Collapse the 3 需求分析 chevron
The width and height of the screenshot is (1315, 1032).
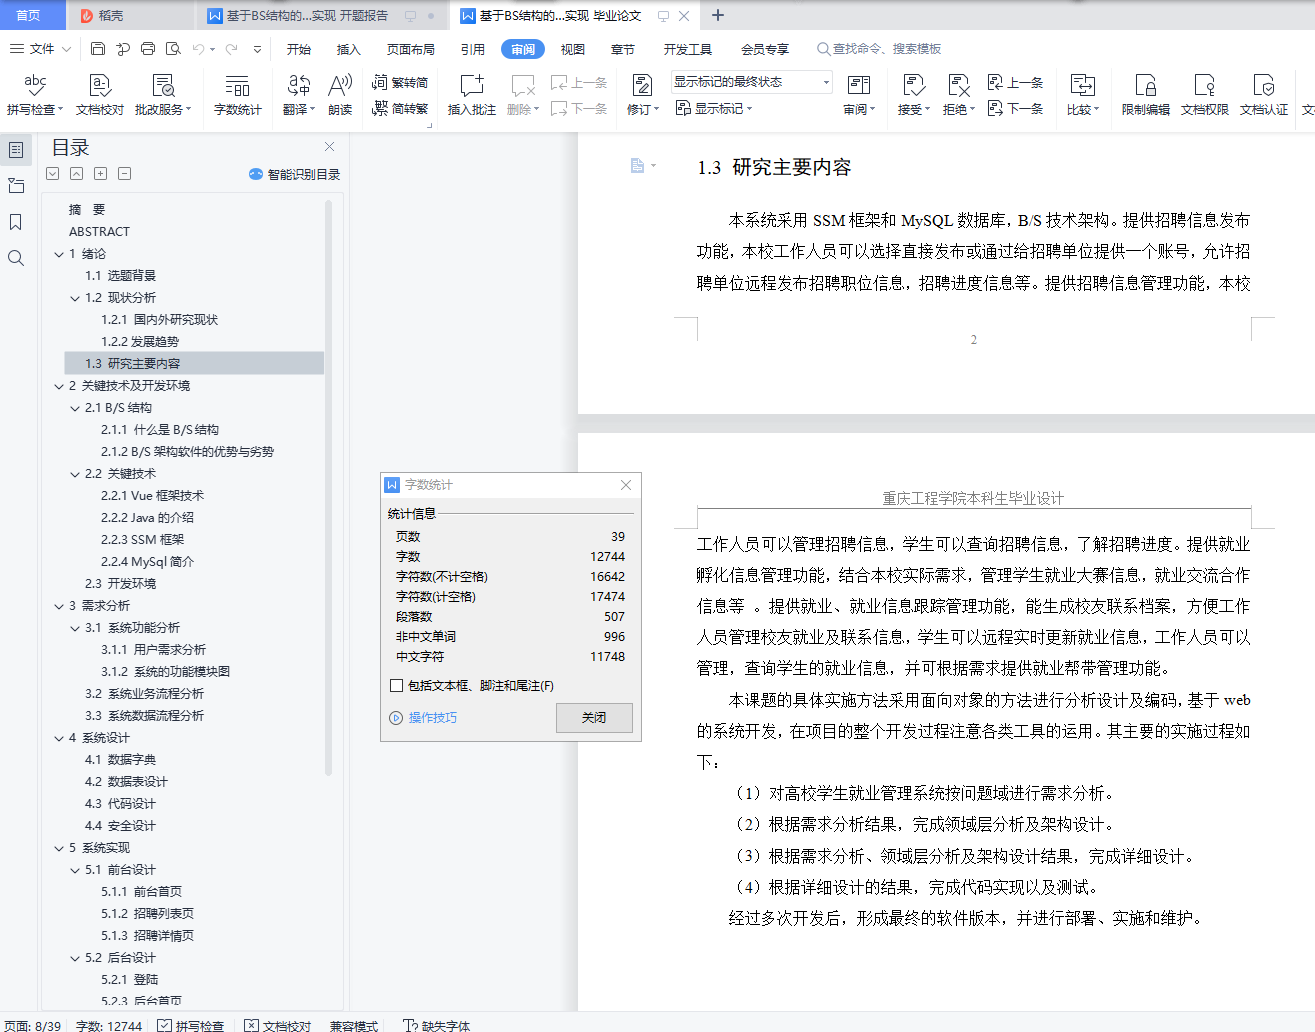59,606
